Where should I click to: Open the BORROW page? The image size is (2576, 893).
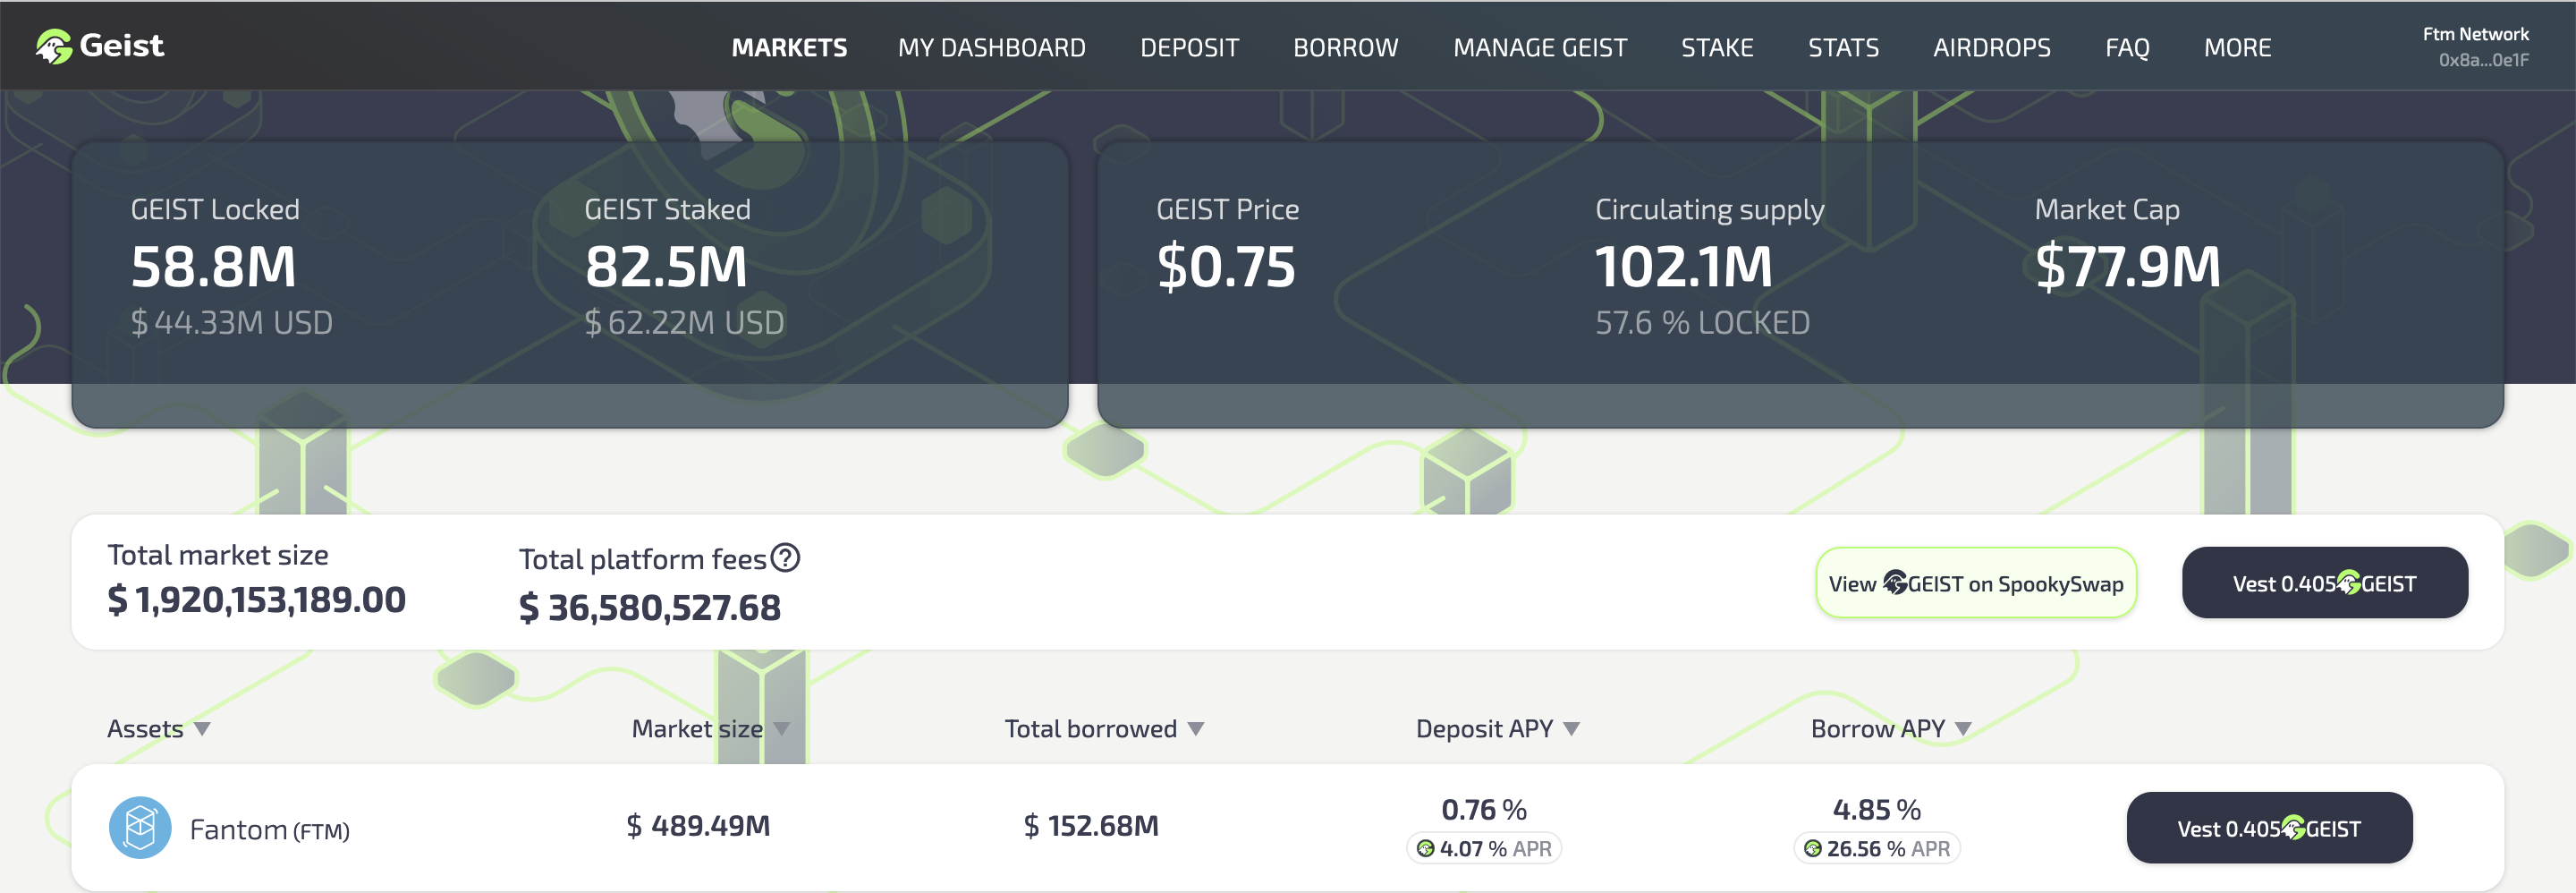coord(1345,48)
